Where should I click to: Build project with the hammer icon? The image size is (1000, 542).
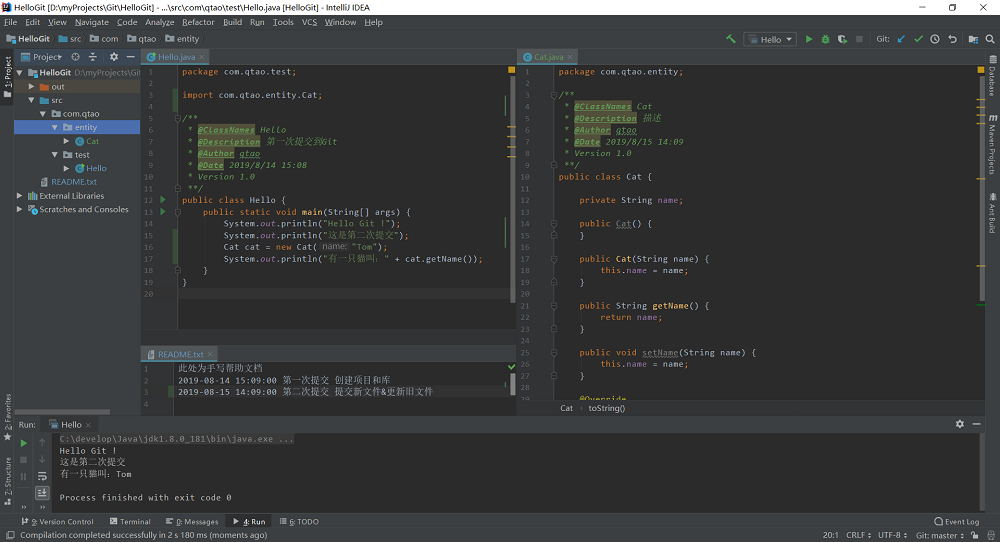731,39
